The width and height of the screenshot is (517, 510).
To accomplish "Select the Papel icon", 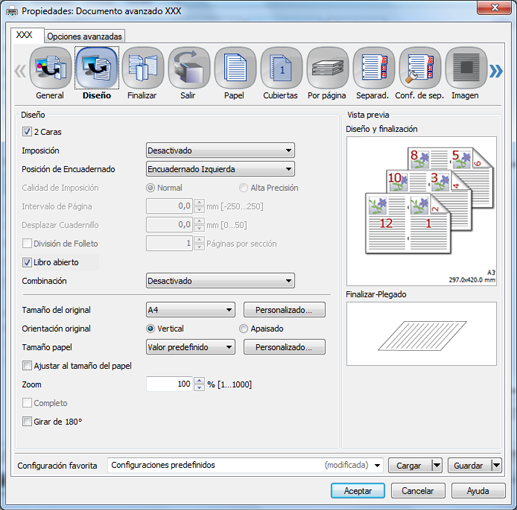I will 235,68.
